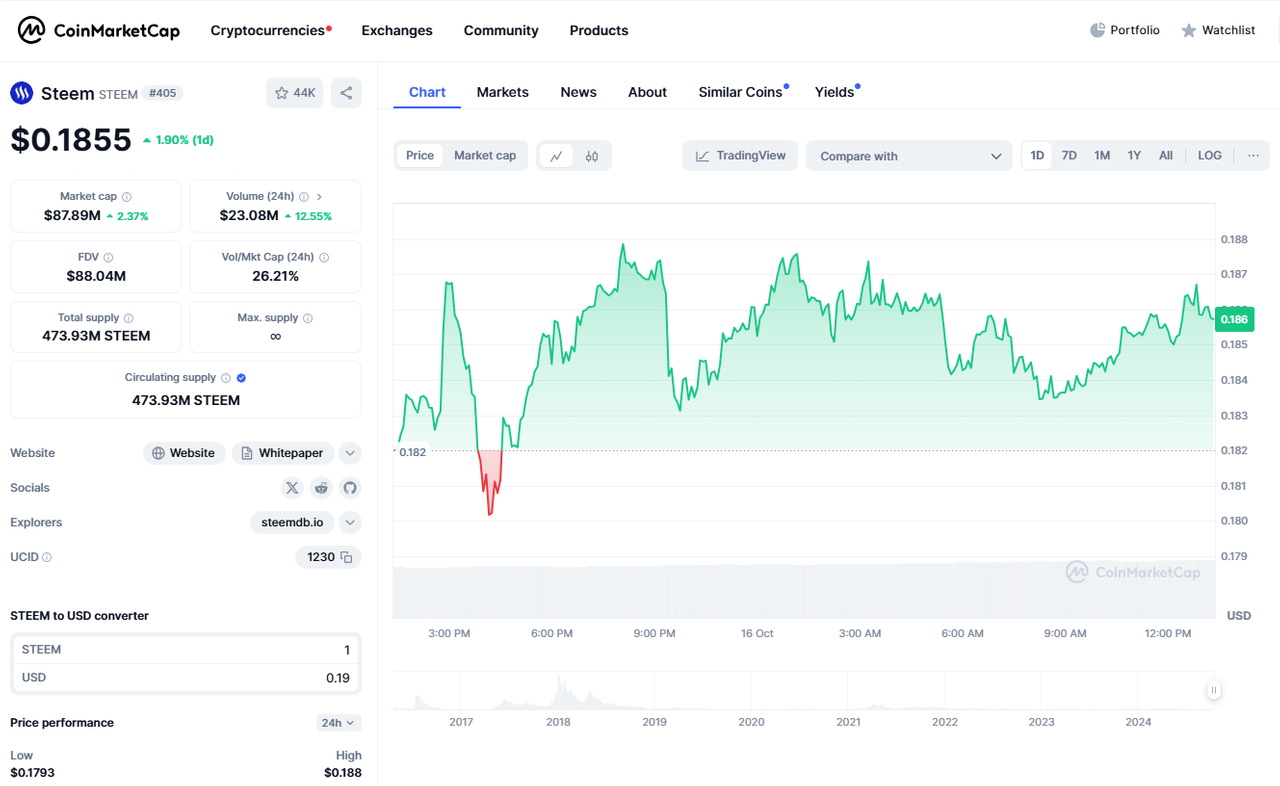The height and width of the screenshot is (786, 1280).
Task: Copy the UCID 1230 value
Action: tap(347, 557)
